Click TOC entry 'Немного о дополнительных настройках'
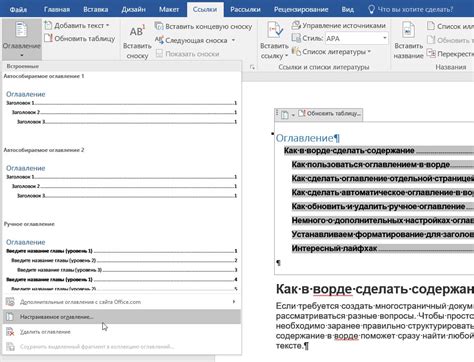 (383, 221)
